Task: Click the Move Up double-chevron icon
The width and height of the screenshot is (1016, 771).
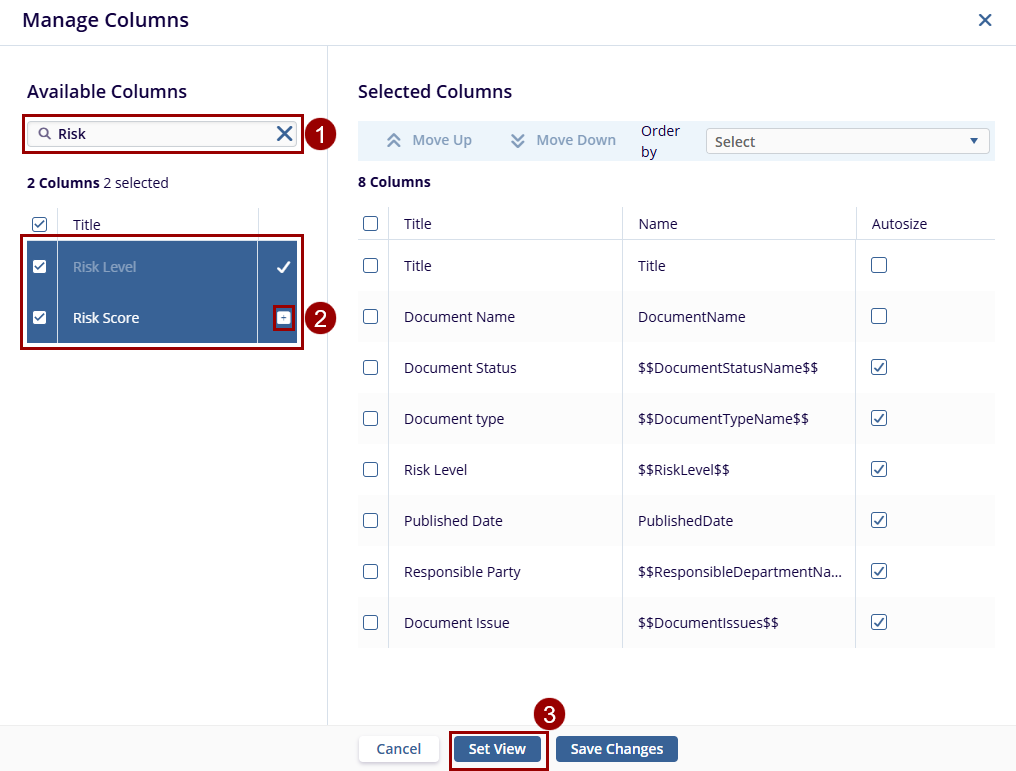Action: coord(394,141)
